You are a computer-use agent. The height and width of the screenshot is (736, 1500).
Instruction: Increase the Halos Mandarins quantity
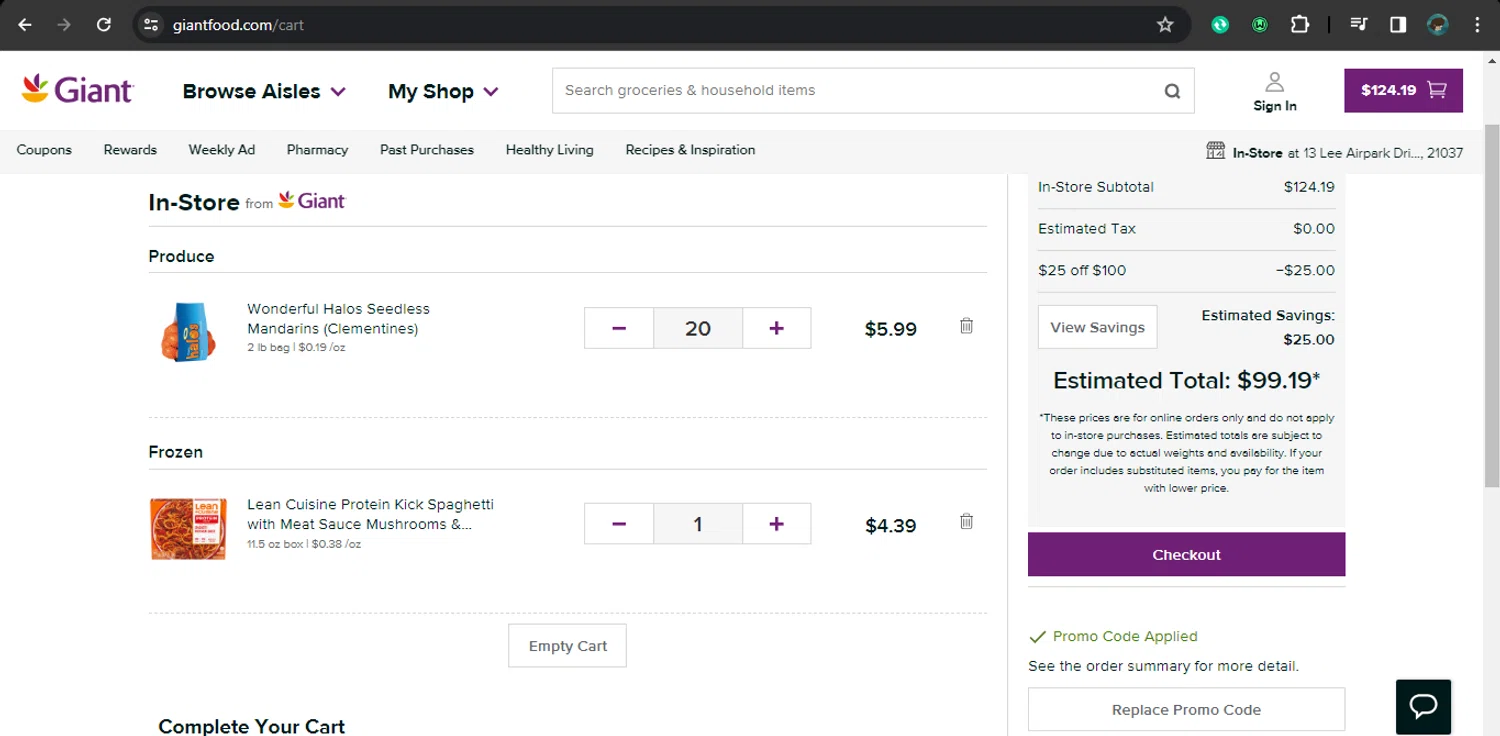click(x=776, y=328)
